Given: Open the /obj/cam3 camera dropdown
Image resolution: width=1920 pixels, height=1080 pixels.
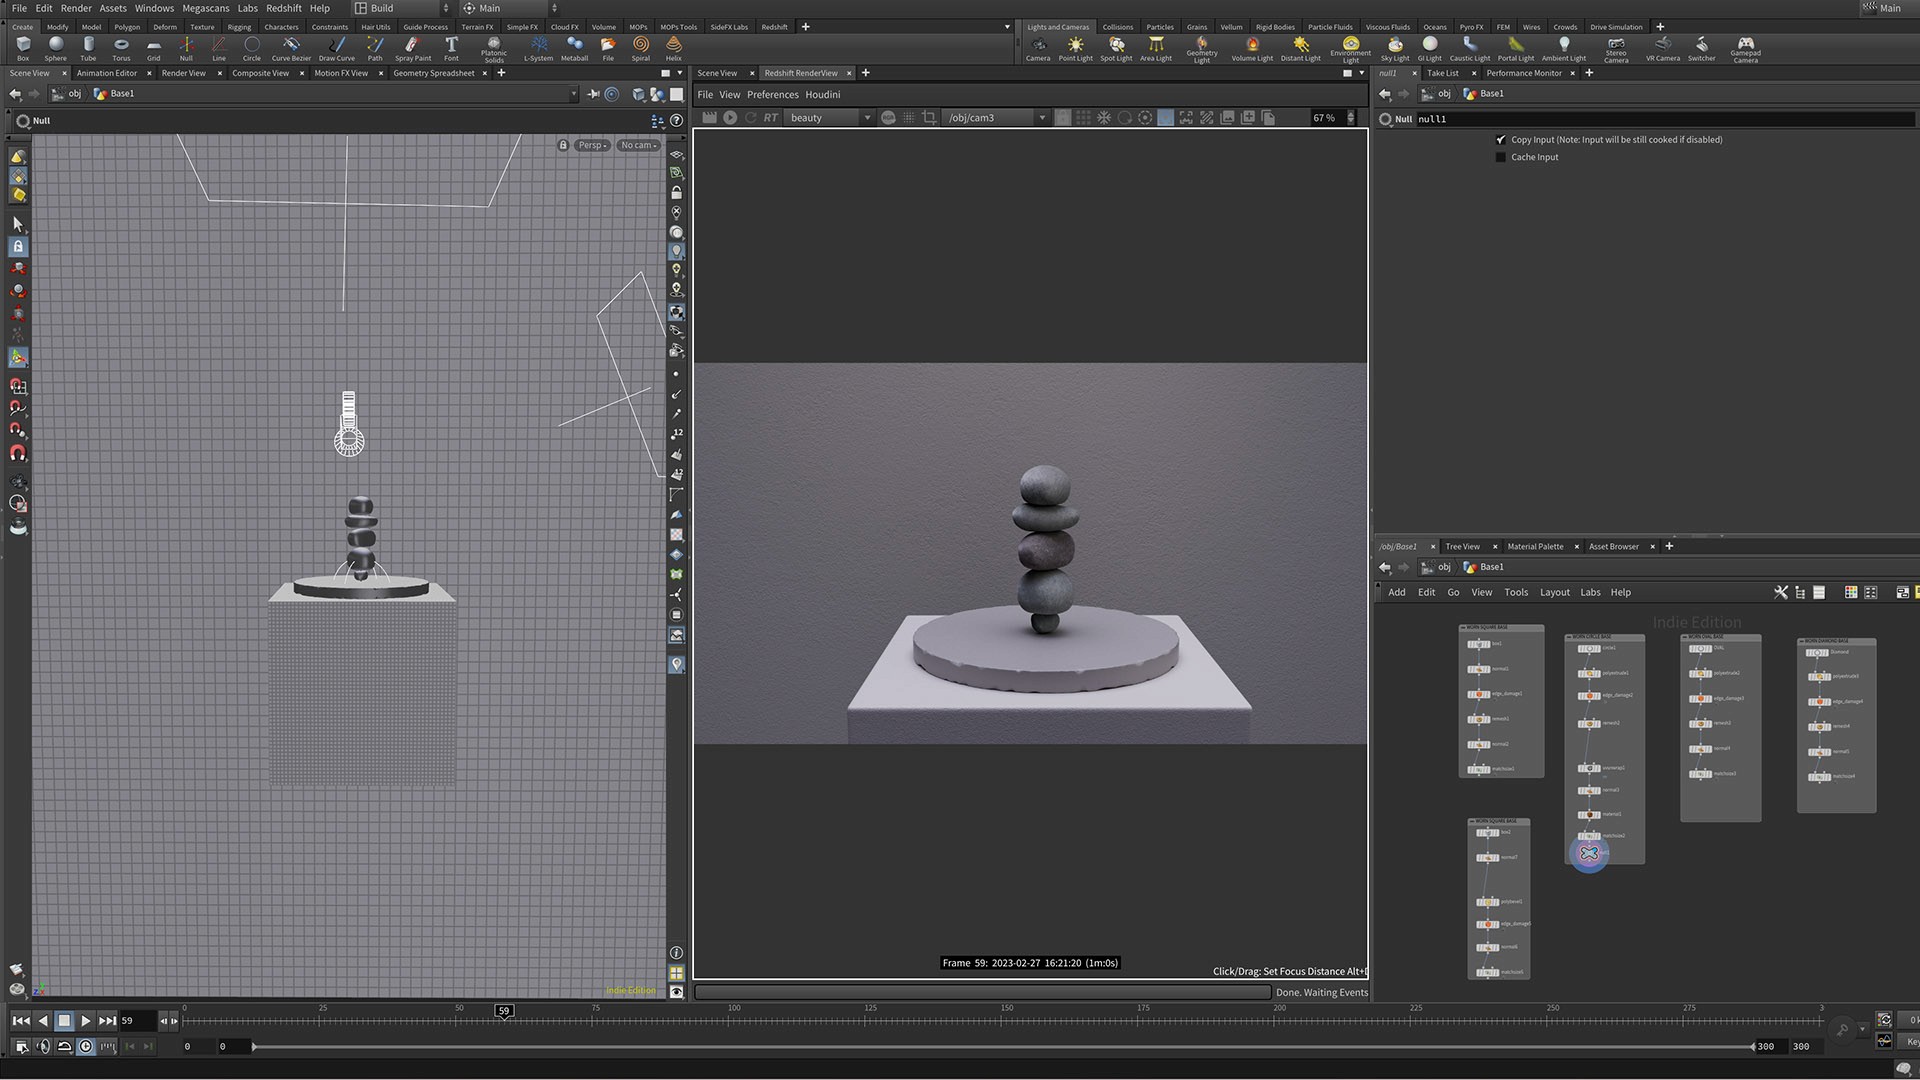Looking at the screenshot, I should coord(995,118).
